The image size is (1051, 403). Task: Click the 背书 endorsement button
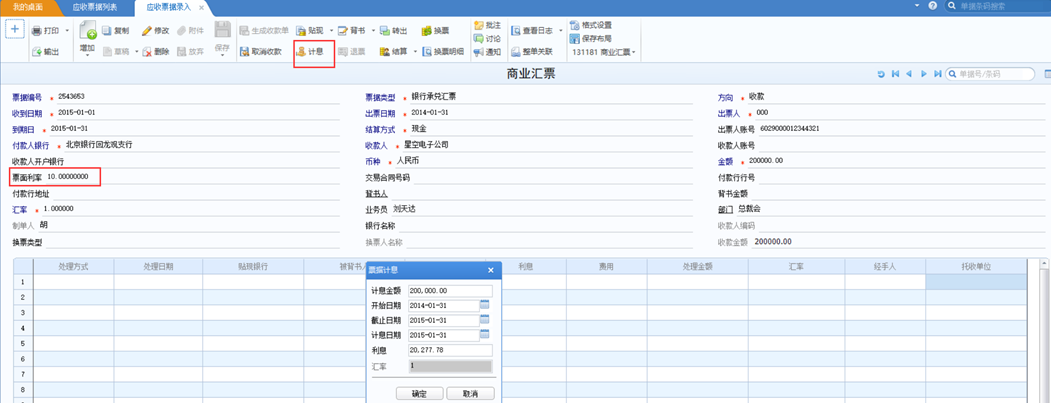point(353,31)
